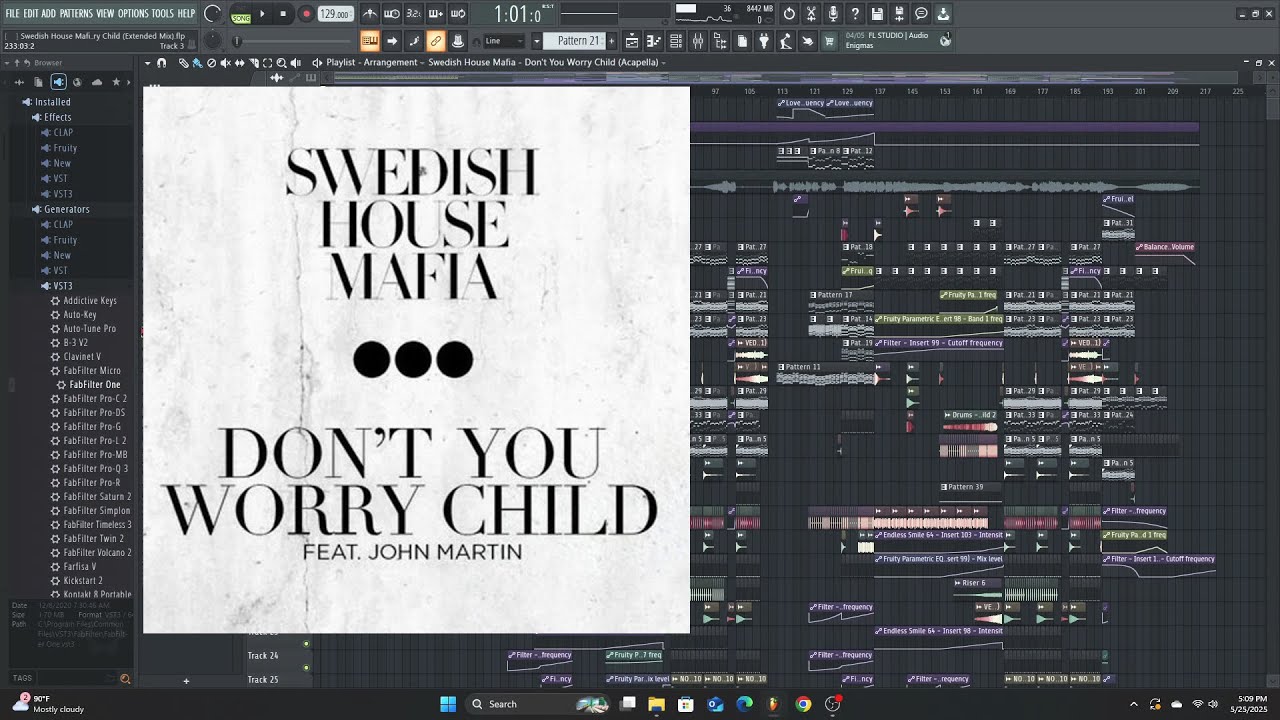Click the browser search magnifier icon
1280x720 pixels.
coord(125,679)
